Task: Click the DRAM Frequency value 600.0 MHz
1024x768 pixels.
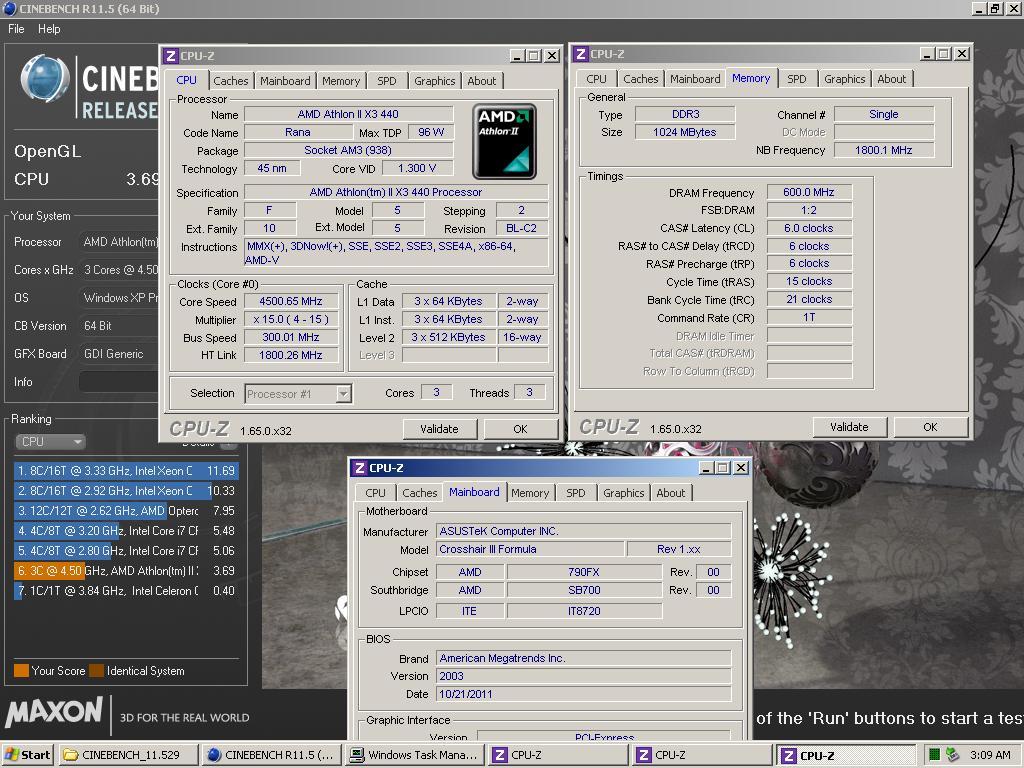Action: tap(809, 192)
